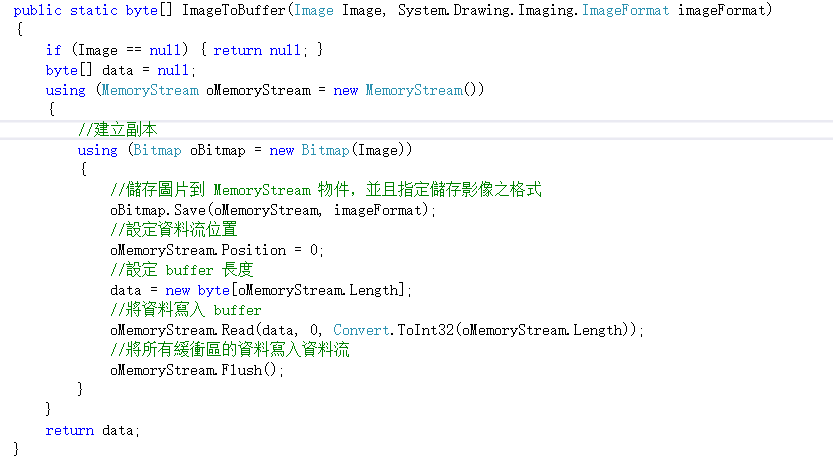
Task: Click the comment '//將資料寫入 buffer'
Action: pos(185,310)
